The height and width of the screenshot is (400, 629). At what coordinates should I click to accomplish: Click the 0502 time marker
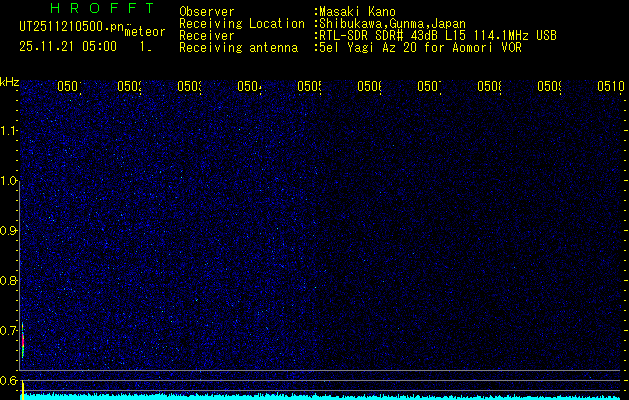130,86
